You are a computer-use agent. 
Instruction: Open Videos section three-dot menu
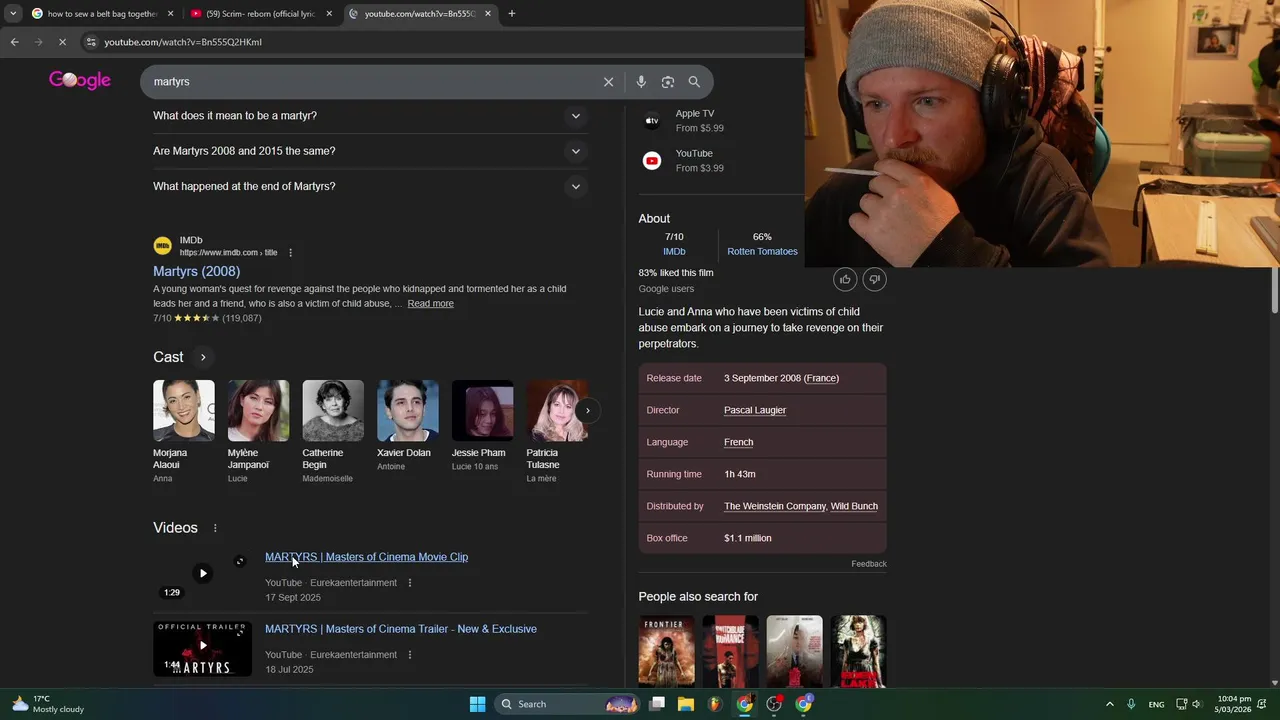(x=215, y=528)
